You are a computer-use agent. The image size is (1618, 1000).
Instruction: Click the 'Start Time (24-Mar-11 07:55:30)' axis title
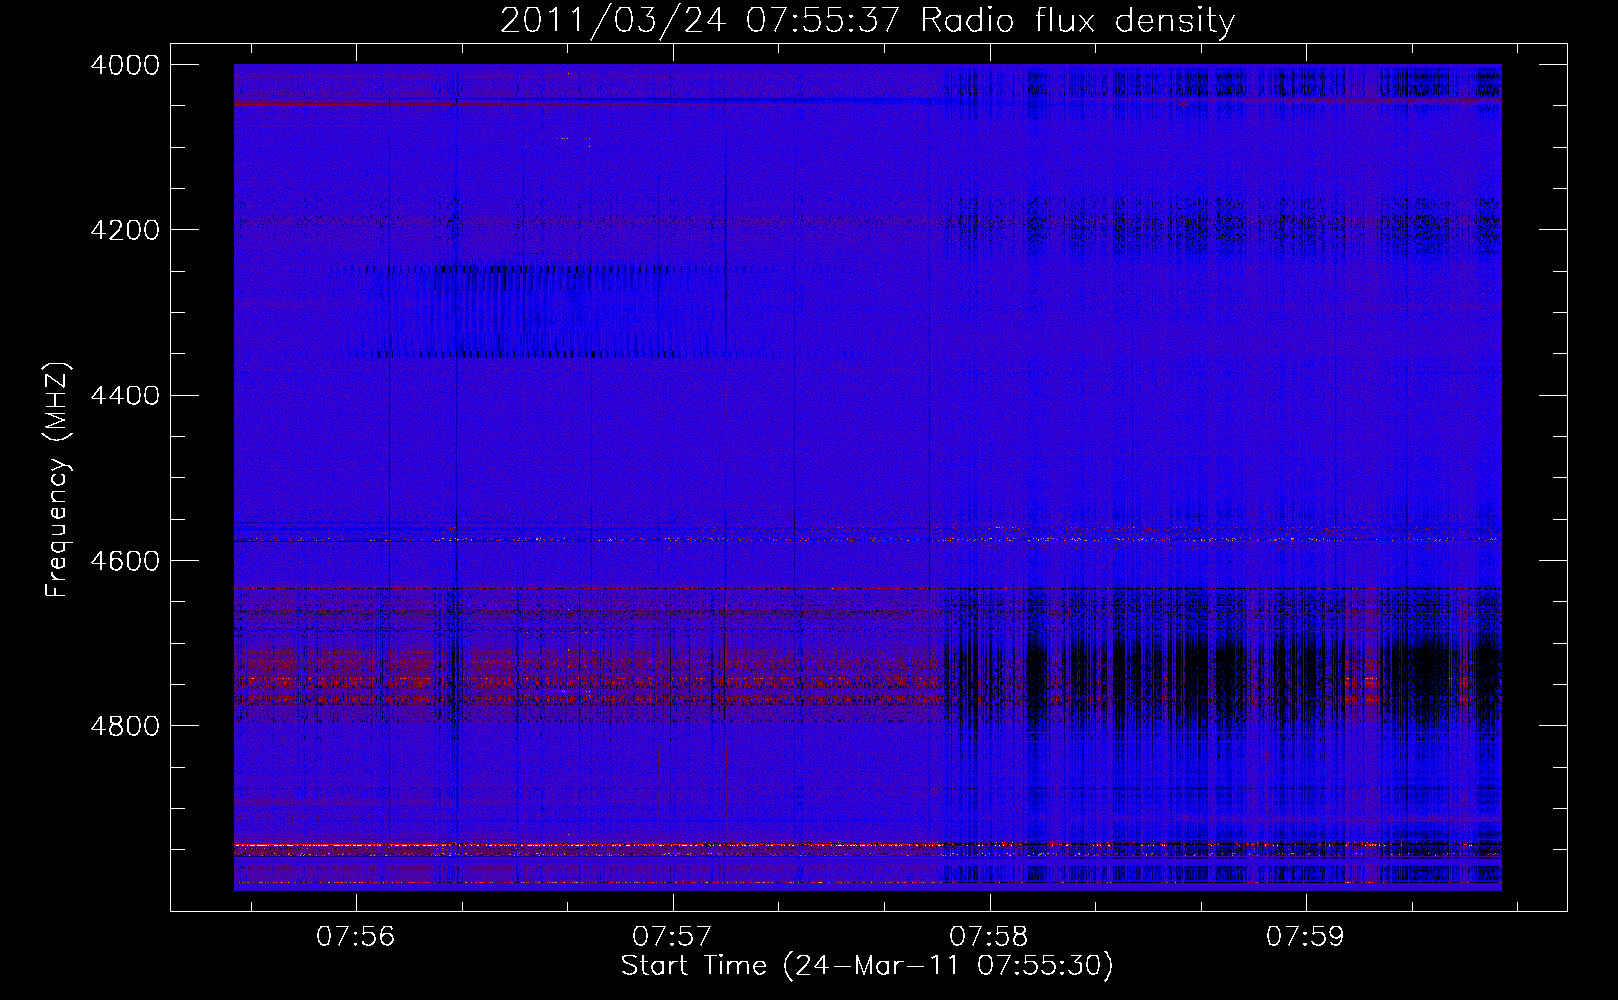tap(867, 966)
